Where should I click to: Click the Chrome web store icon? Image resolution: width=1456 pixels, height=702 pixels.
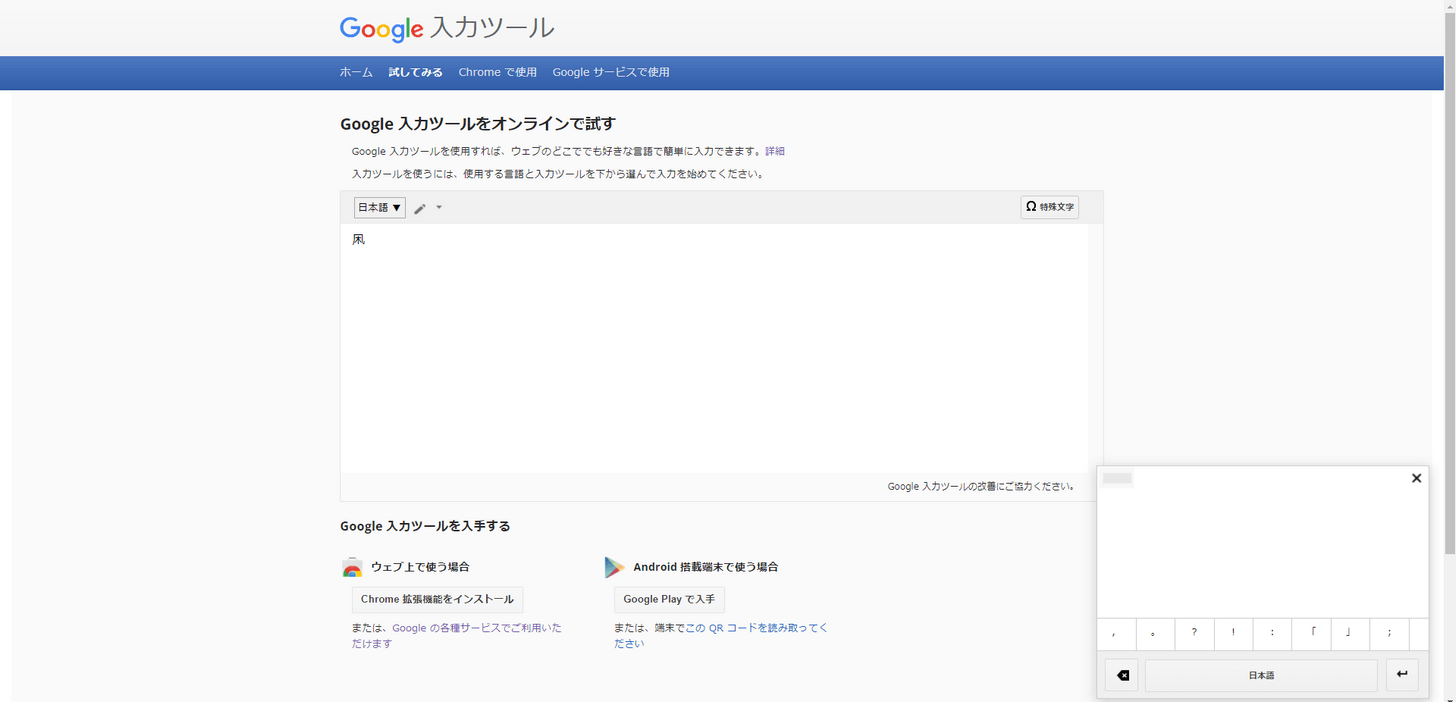(352, 567)
